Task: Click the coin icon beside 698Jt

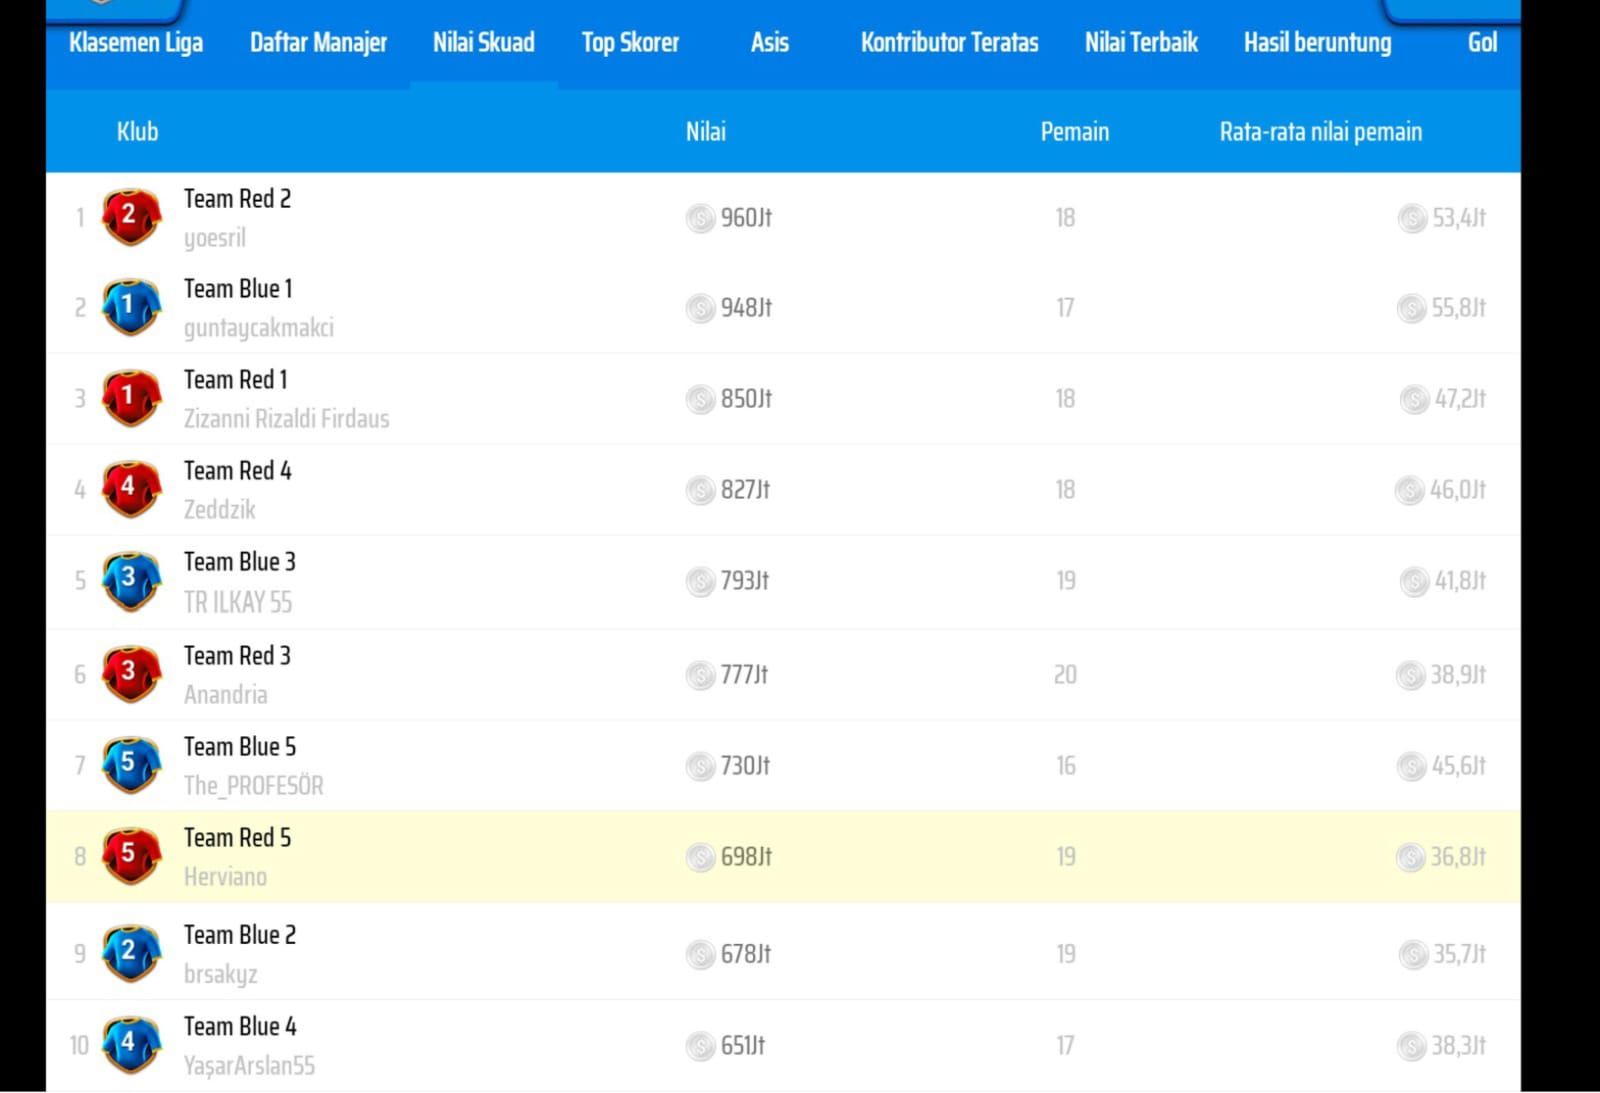Action: click(x=700, y=857)
